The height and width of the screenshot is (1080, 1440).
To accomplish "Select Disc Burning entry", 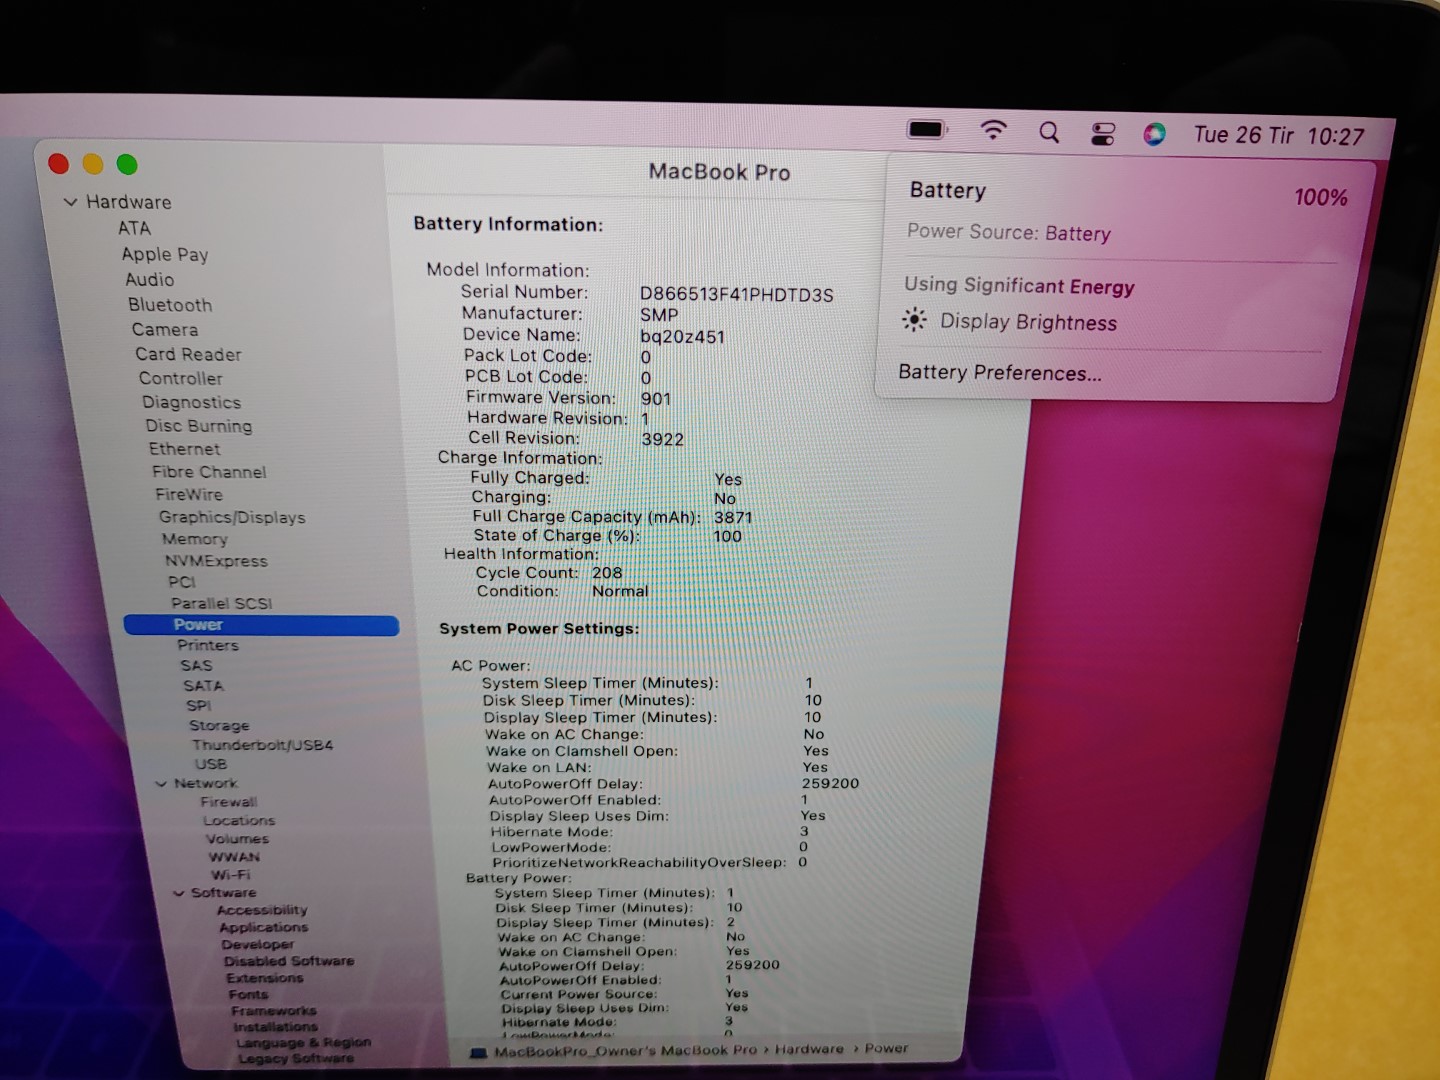I will click(199, 426).
